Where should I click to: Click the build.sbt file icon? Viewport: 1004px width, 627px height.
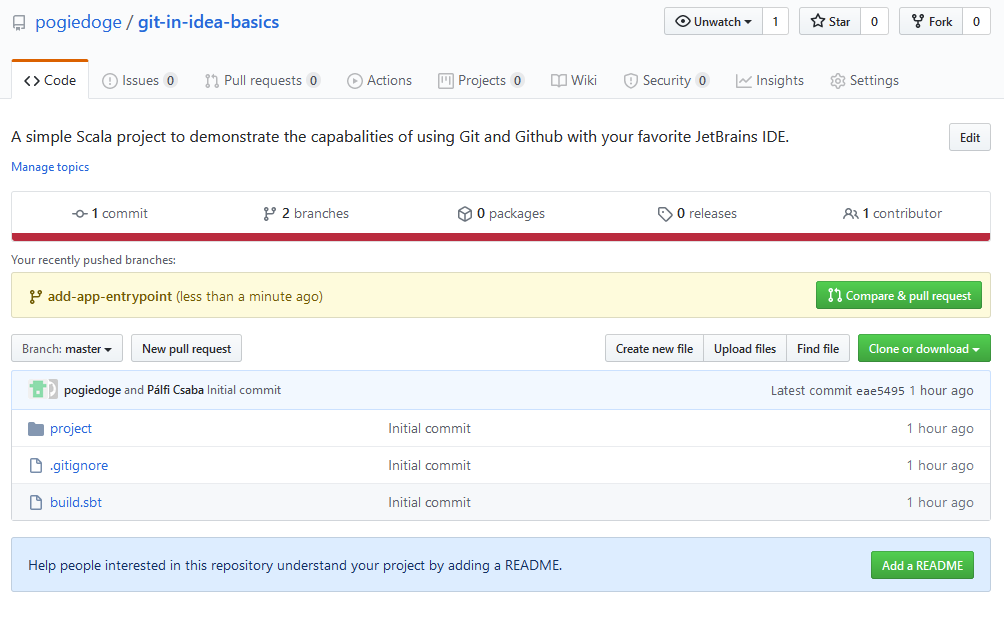[36, 503]
